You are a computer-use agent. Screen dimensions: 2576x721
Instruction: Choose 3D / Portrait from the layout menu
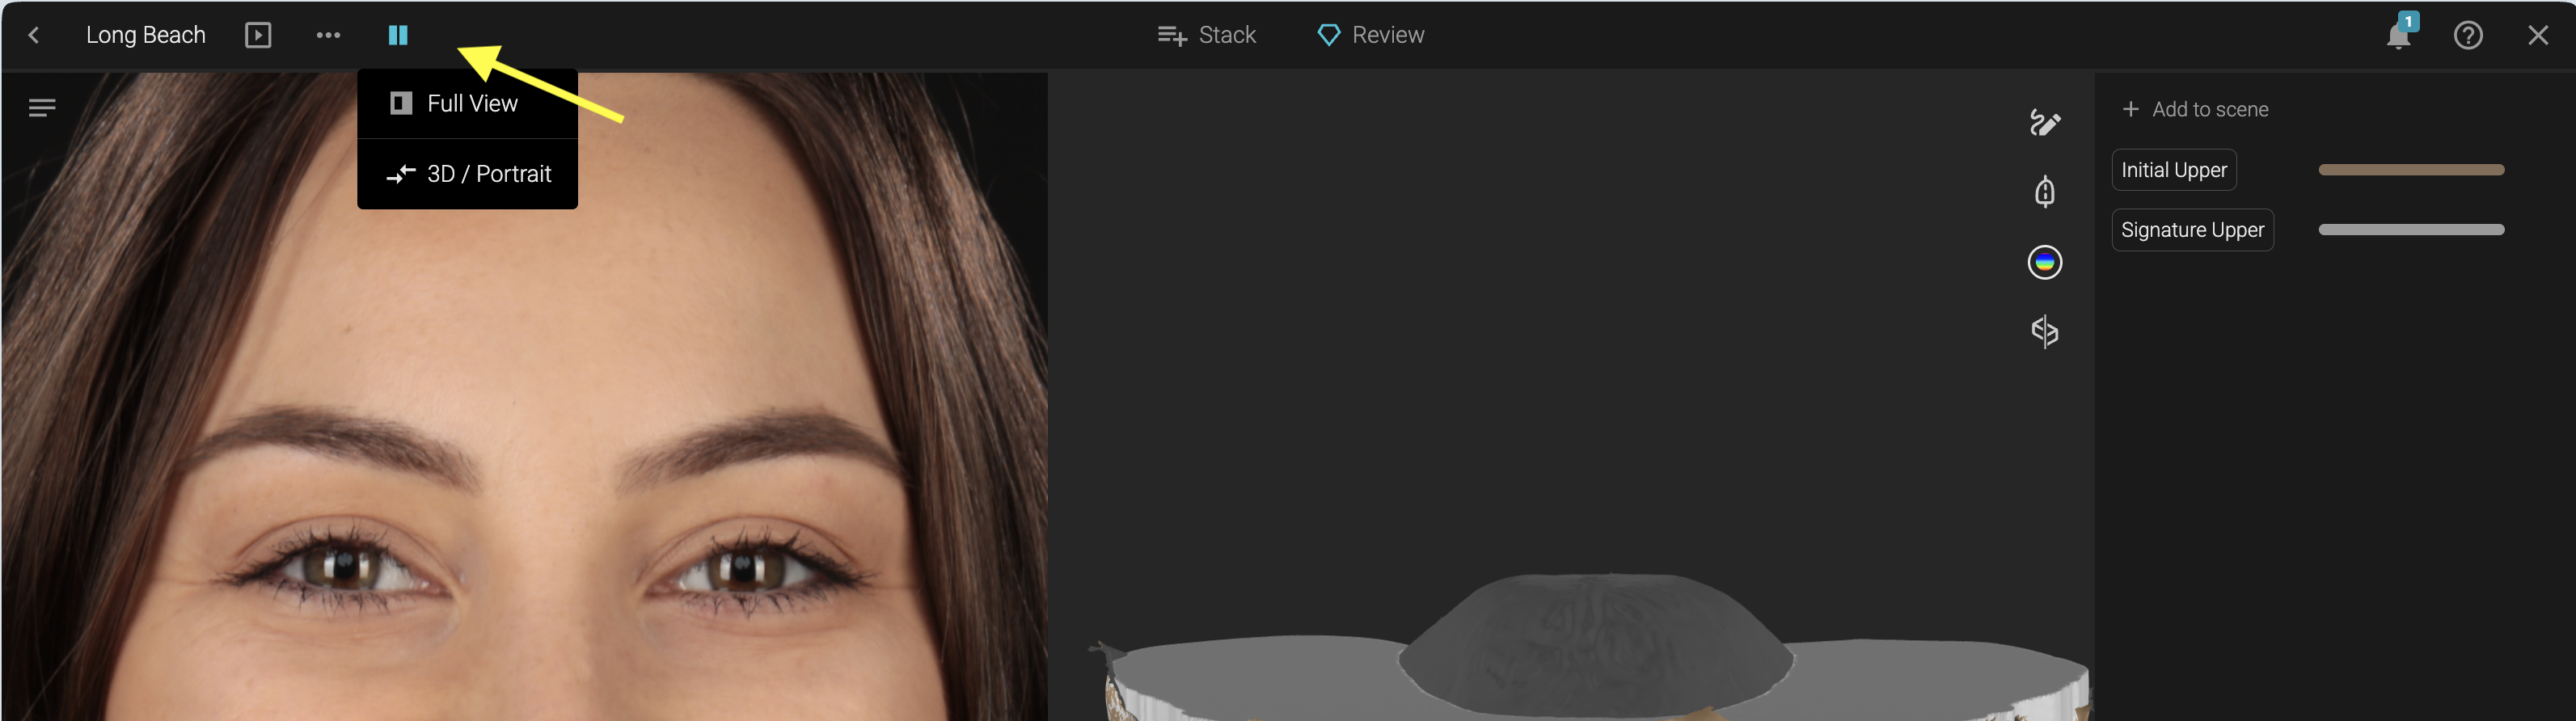468,174
